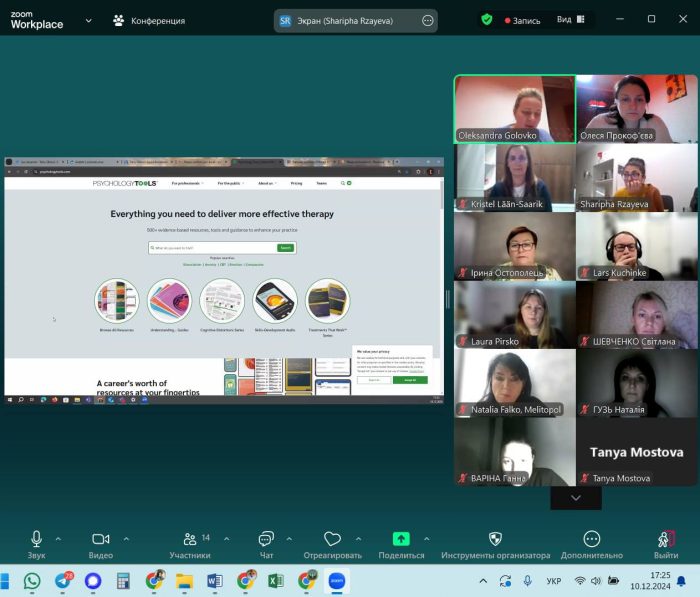
Task: Click the green encryption shield icon
Action: click(487, 19)
